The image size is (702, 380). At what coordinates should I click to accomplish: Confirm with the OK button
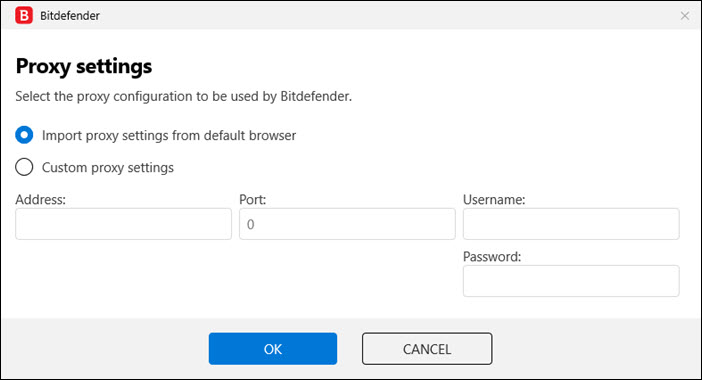point(273,349)
